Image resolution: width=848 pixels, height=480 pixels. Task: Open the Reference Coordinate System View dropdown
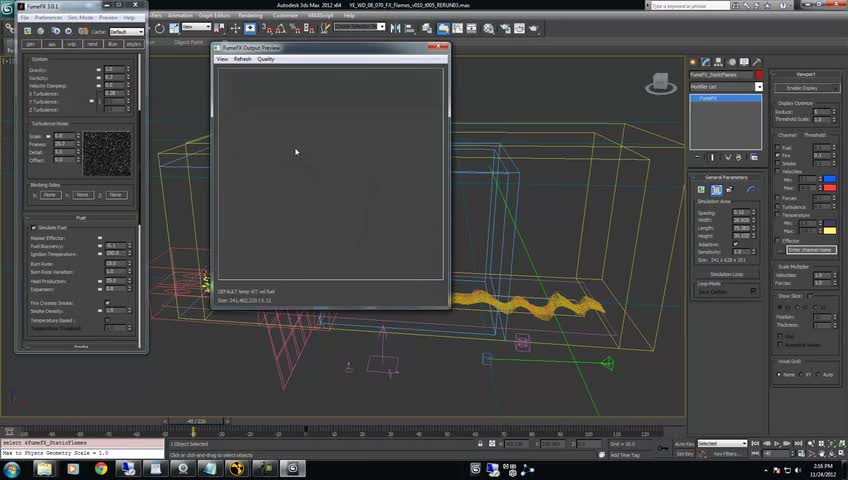click(196, 26)
